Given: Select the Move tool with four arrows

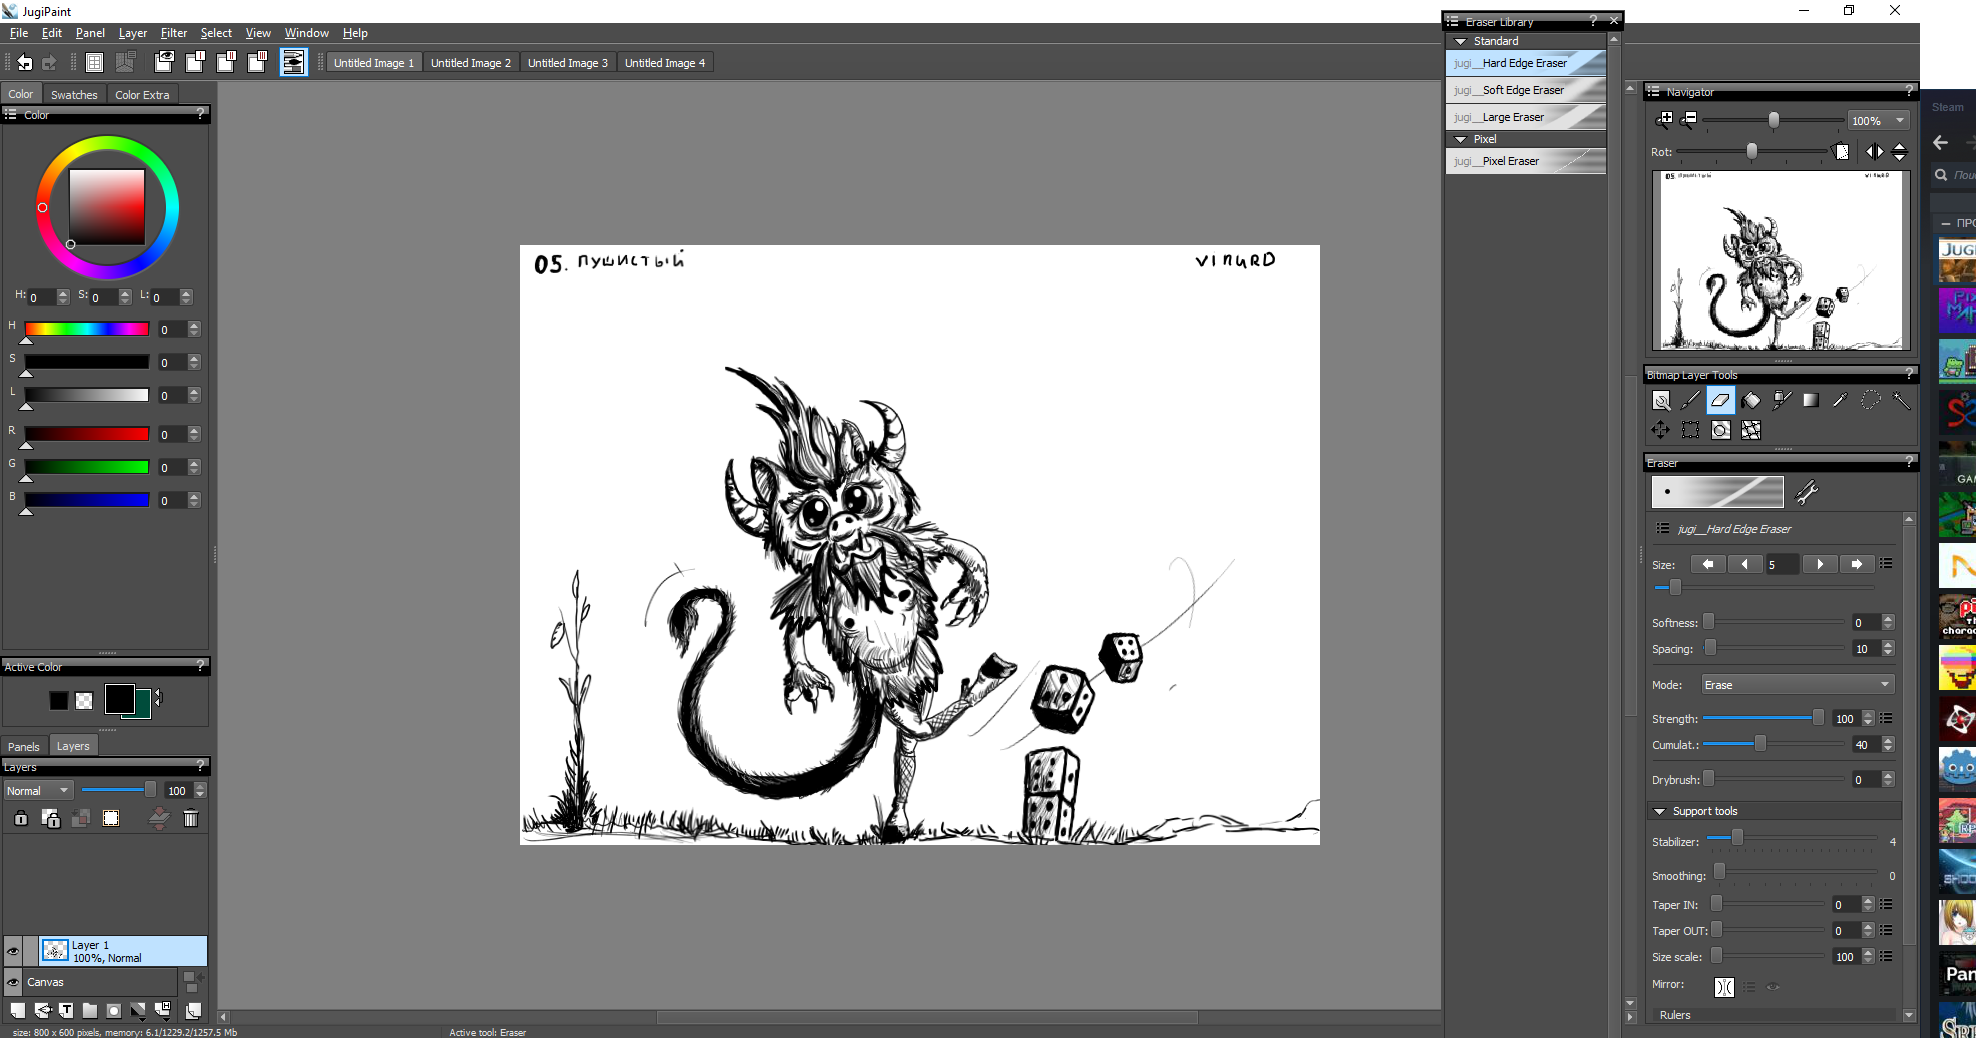Looking at the screenshot, I should tap(1661, 430).
